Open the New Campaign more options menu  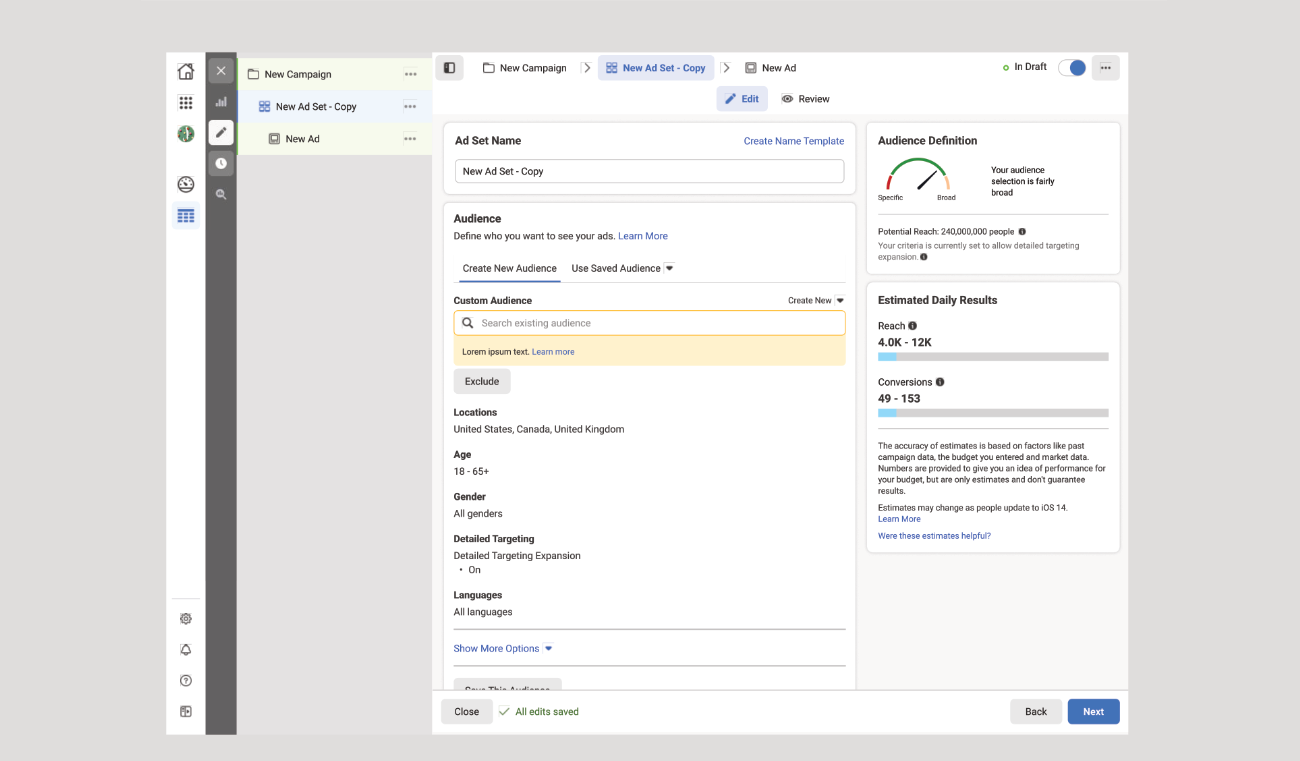coord(410,74)
